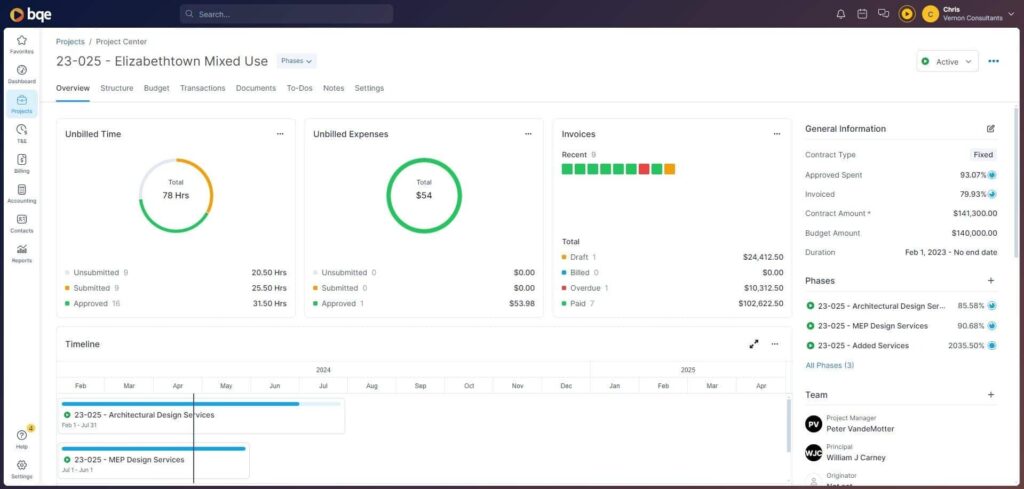Open Unbilled Time card options menu

pos(280,134)
